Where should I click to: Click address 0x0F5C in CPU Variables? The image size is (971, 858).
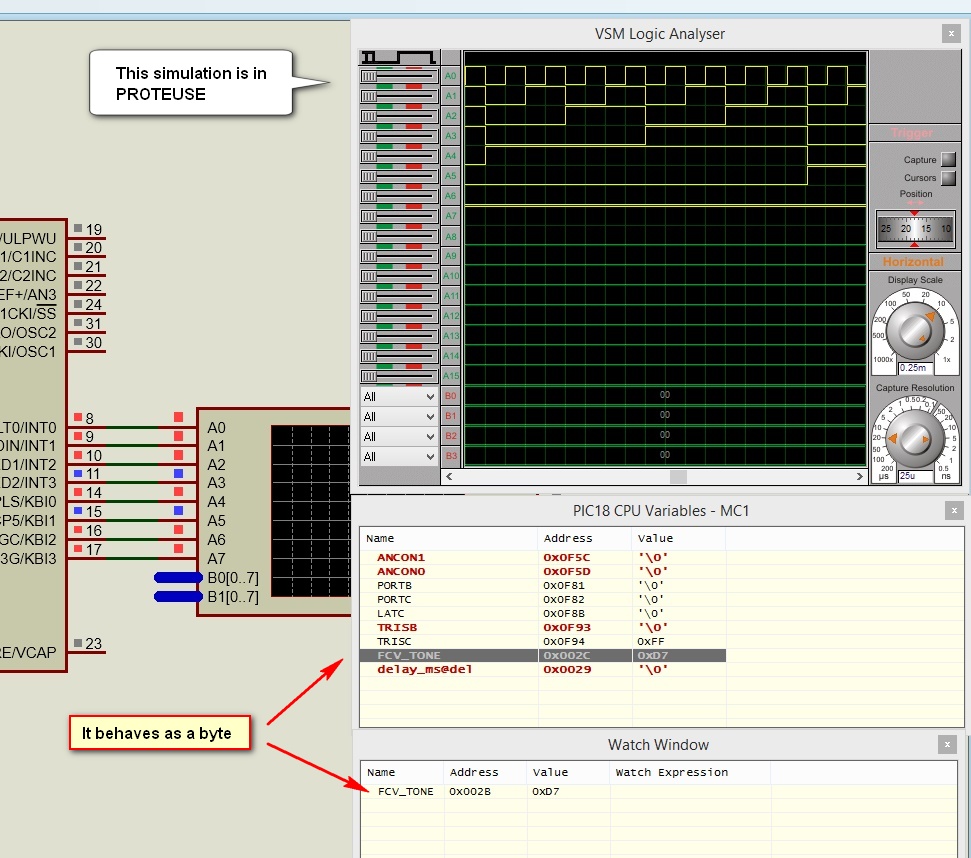[567, 558]
